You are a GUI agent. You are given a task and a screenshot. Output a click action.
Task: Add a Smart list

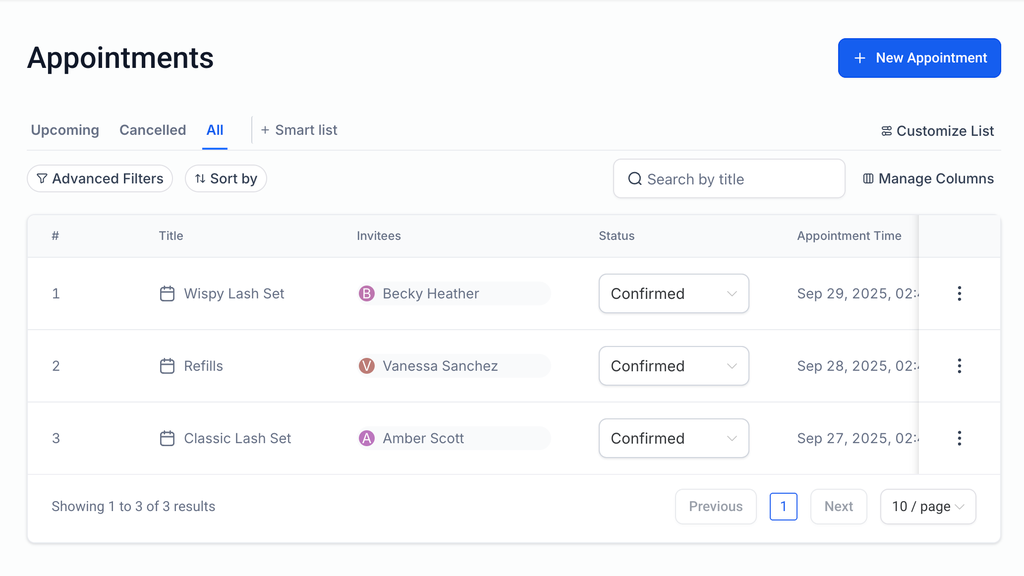(299, 130)
